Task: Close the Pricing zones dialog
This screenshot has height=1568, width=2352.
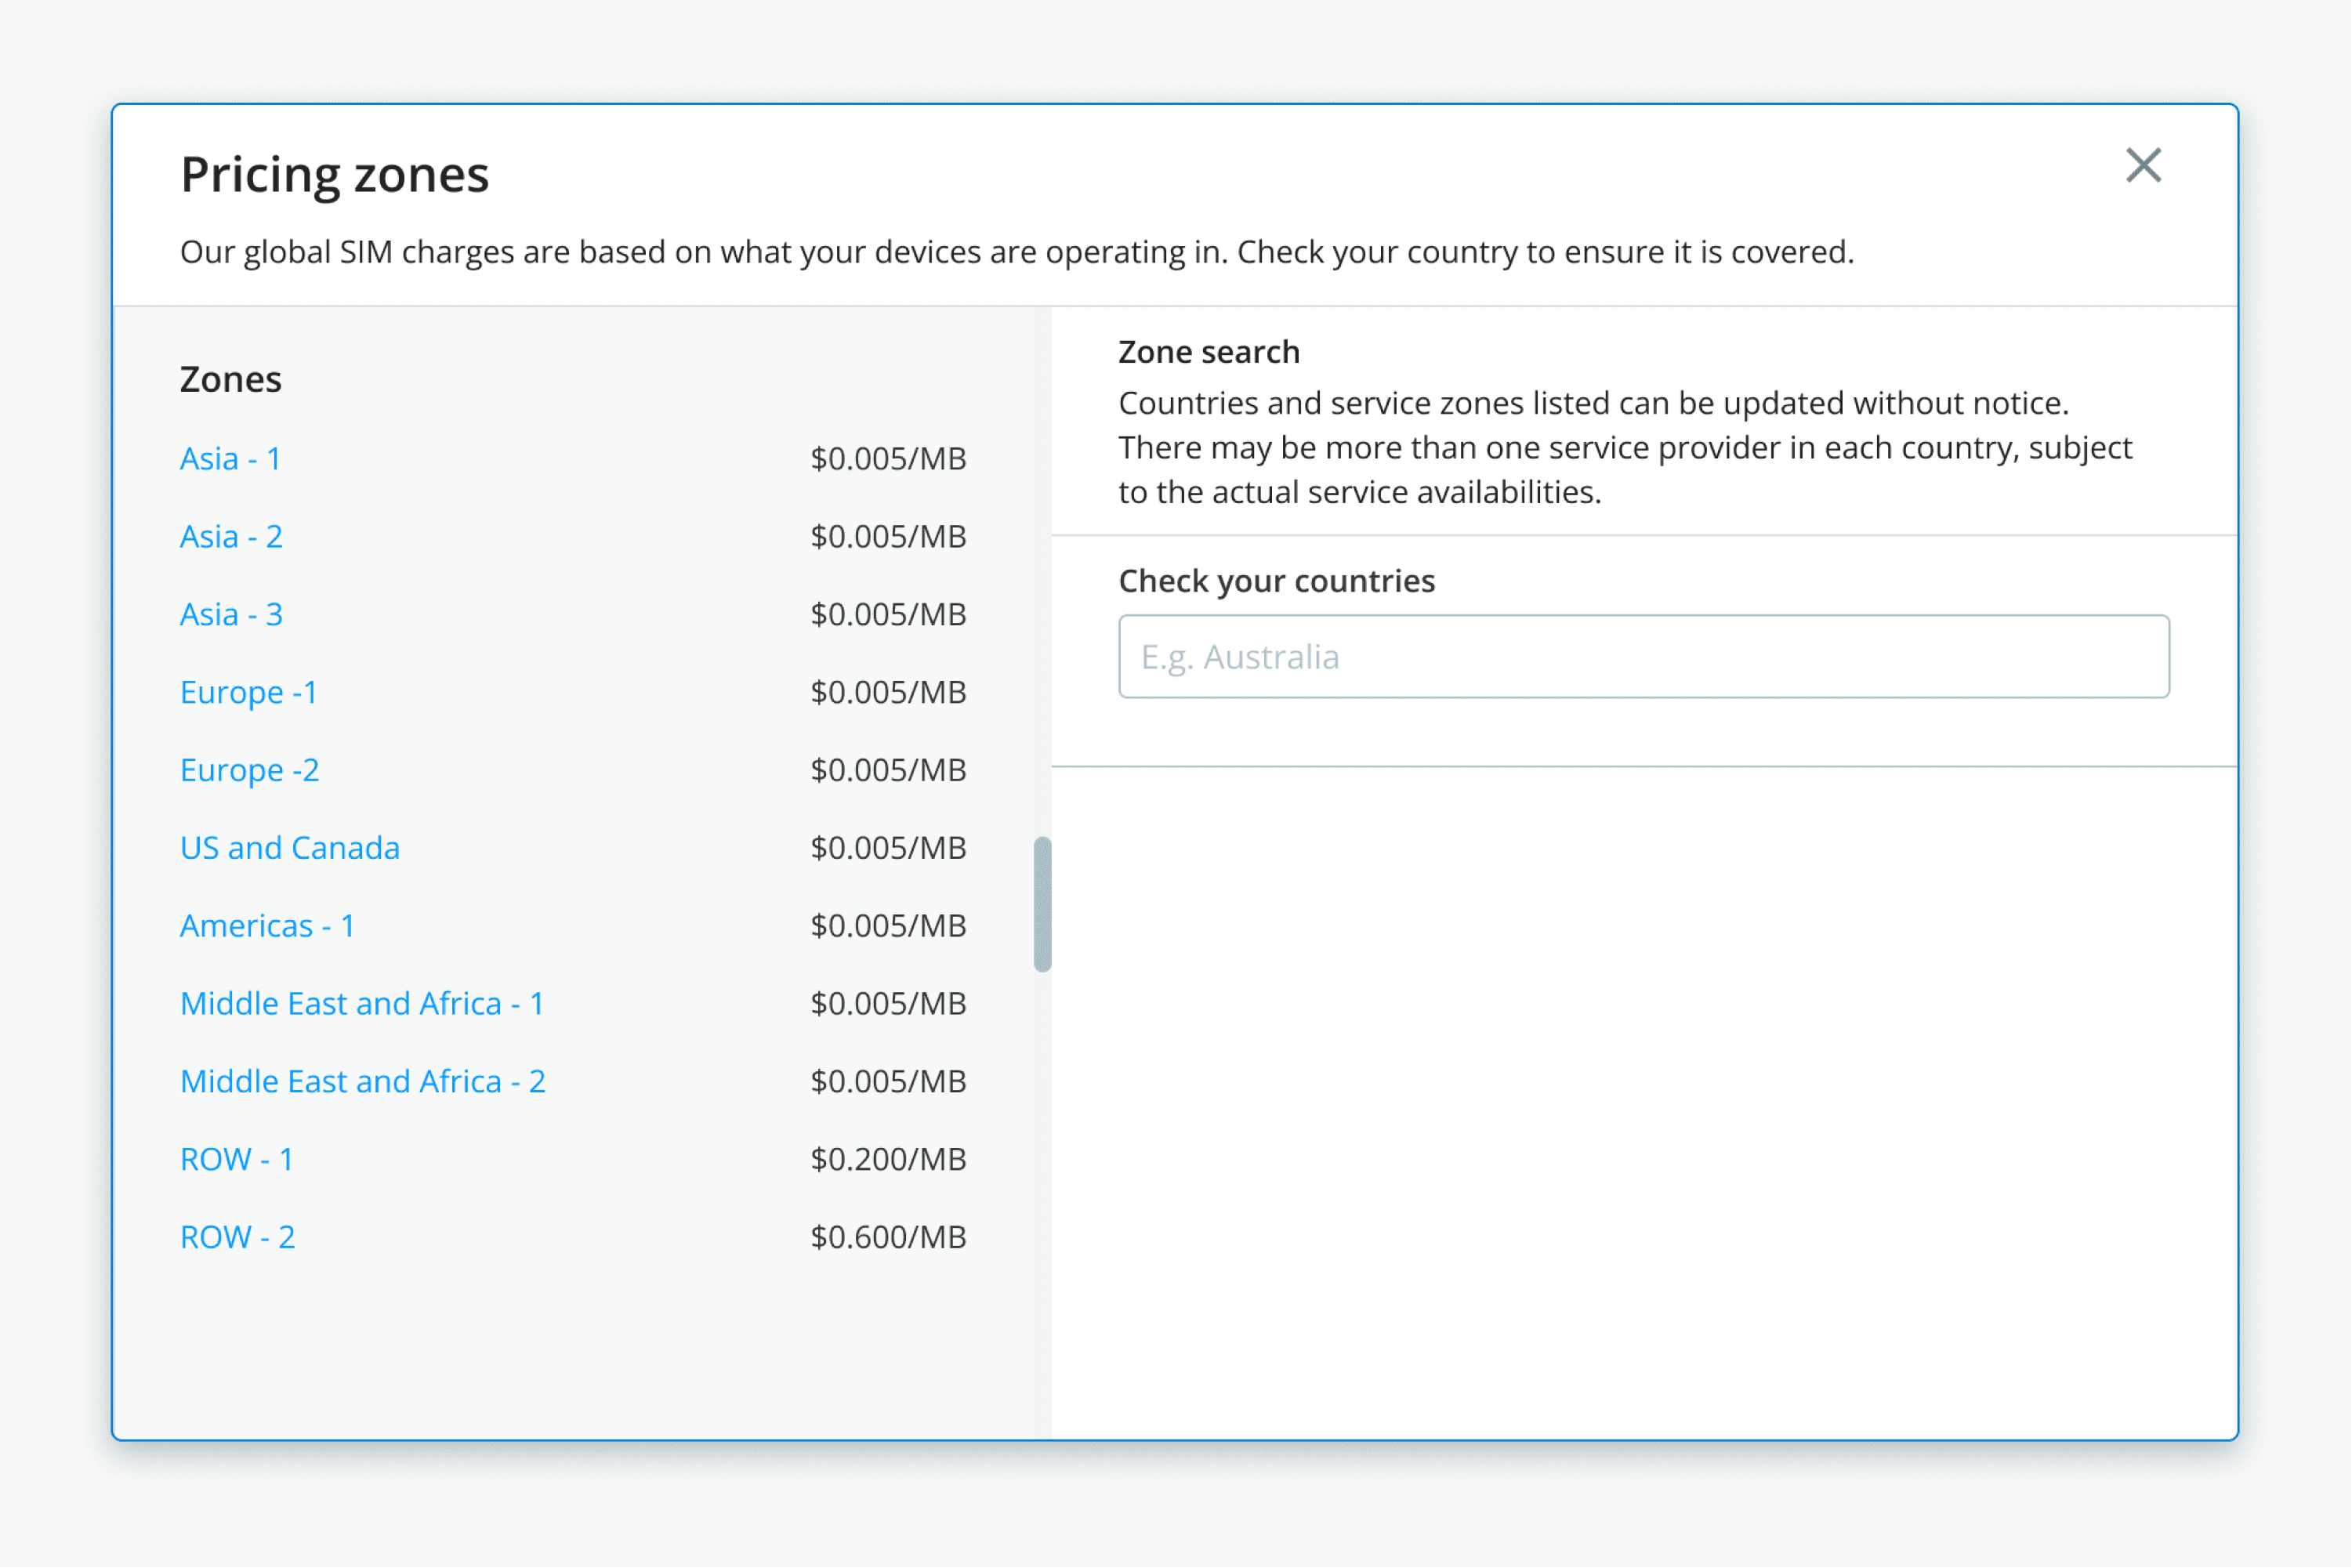Action: click(2143, 166)
